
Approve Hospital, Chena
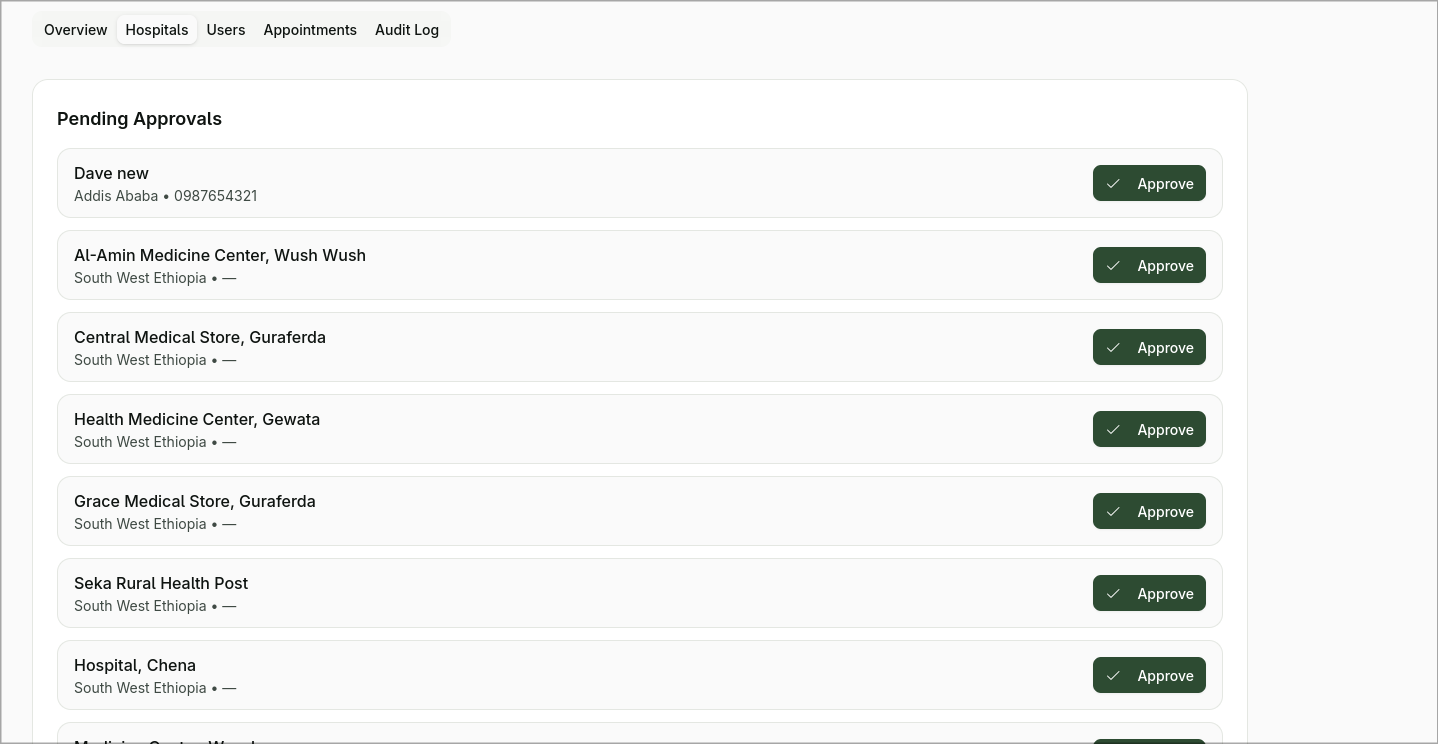click(x=1149, y=676)
